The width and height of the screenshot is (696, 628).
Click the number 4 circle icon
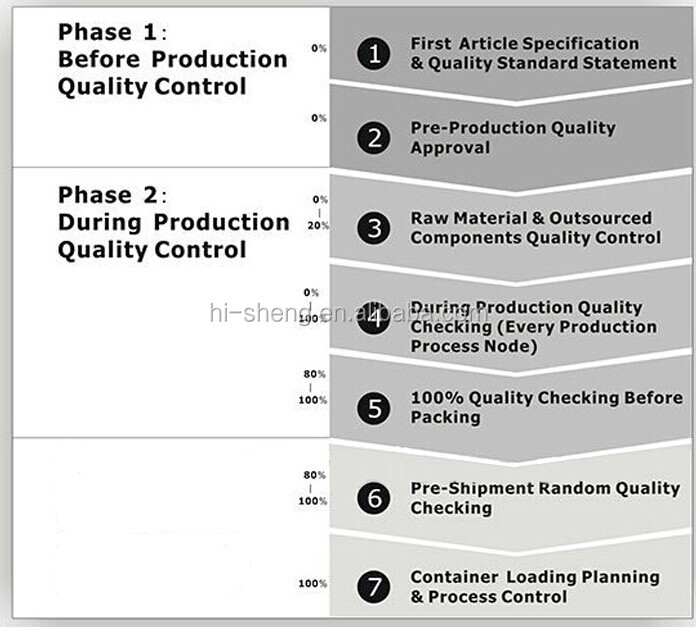[374, 318]
